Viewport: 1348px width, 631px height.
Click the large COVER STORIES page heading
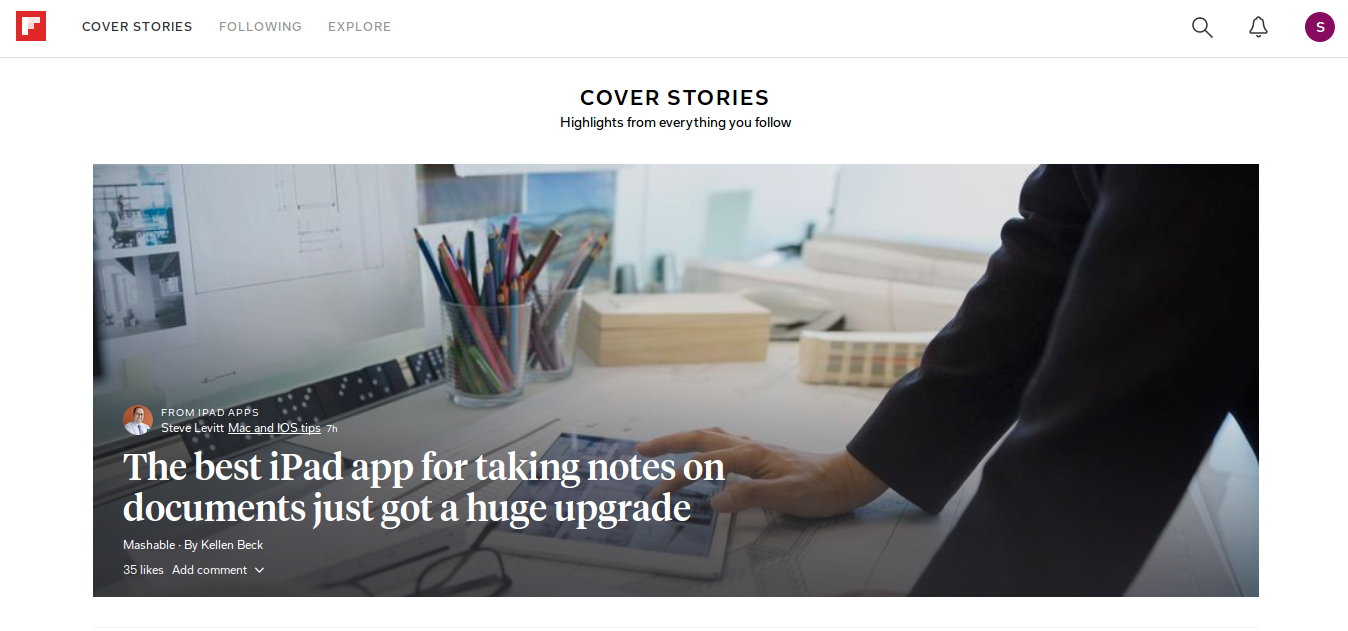click(x=675, y=98)
